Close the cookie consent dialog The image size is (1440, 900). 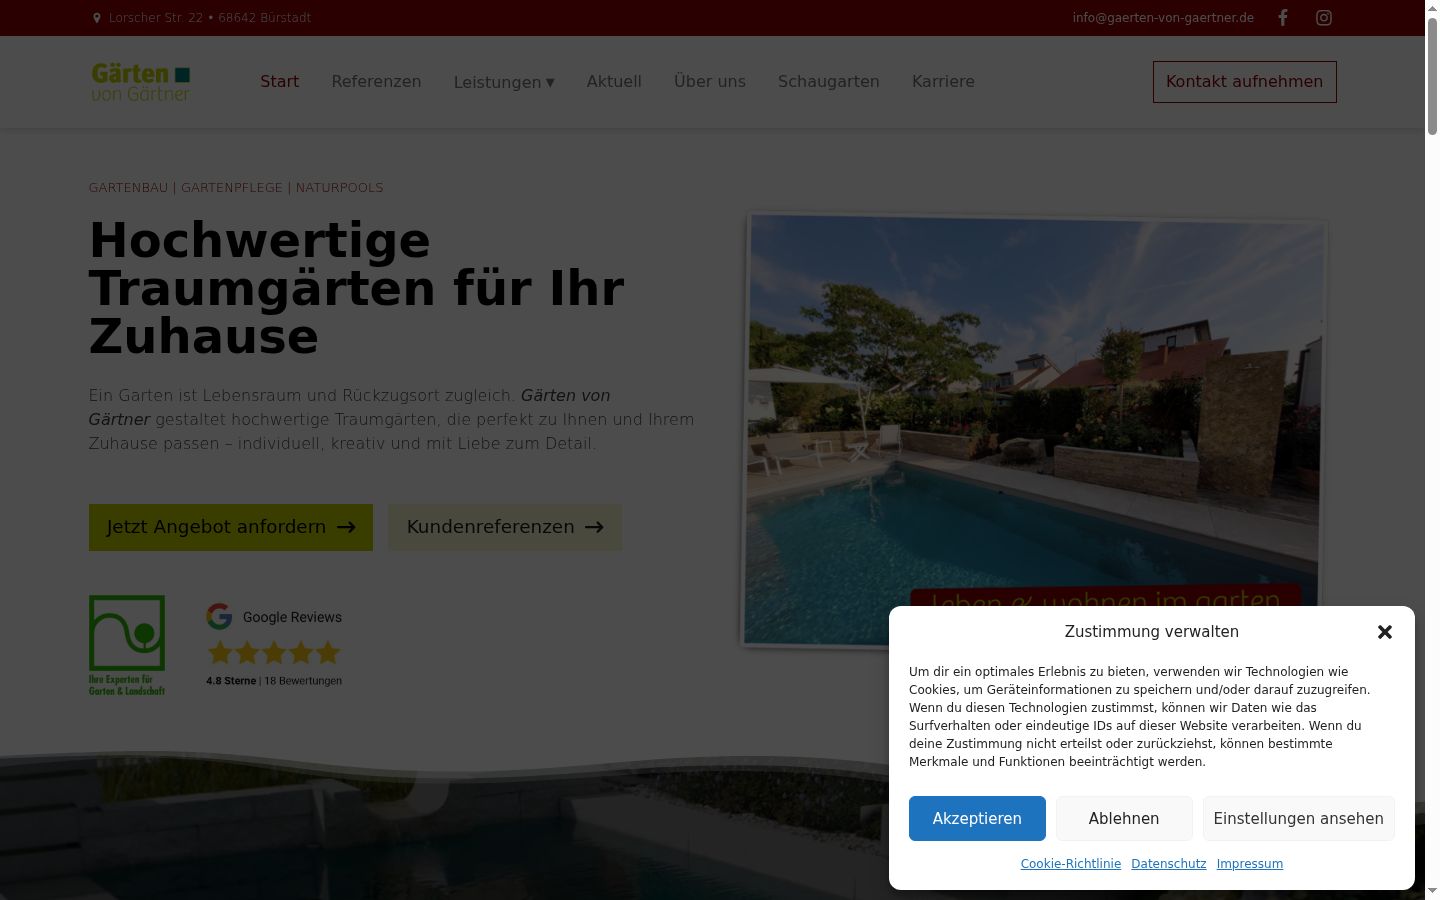click(x=1385, y=632)
